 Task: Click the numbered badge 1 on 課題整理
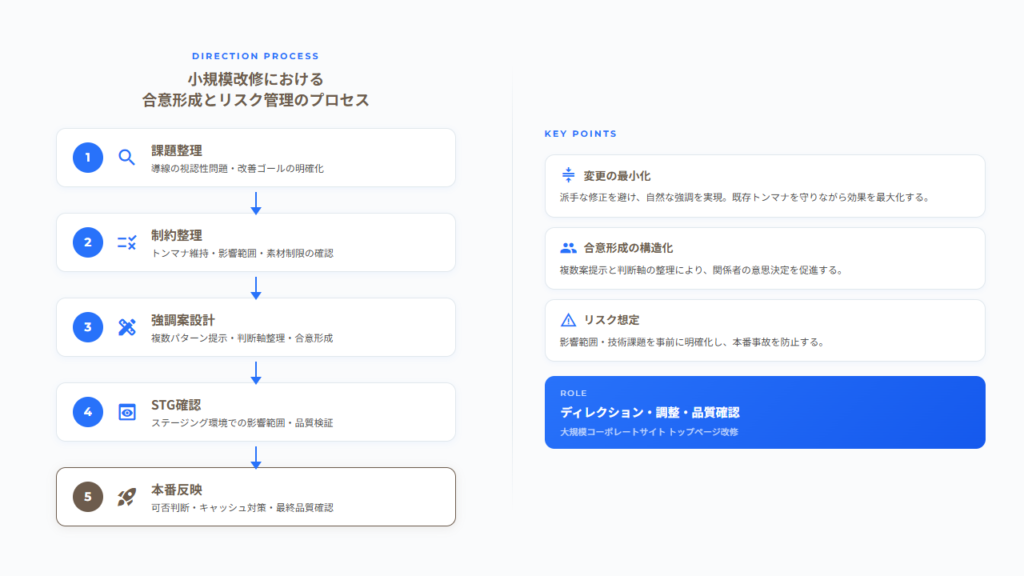click(87, 157)
